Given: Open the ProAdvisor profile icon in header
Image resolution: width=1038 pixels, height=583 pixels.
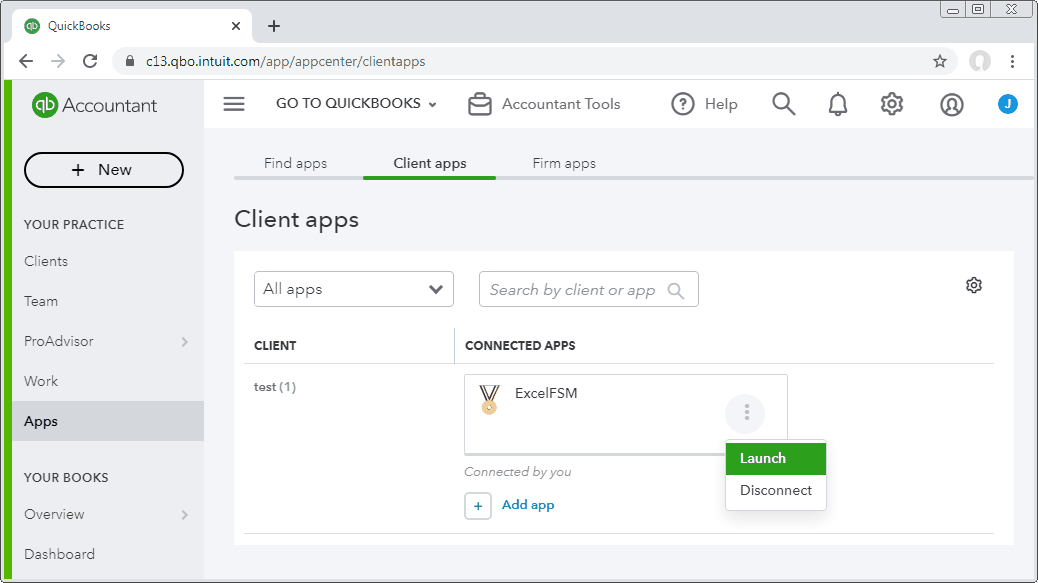Looking at the screenshot, I should click(952, 105).
